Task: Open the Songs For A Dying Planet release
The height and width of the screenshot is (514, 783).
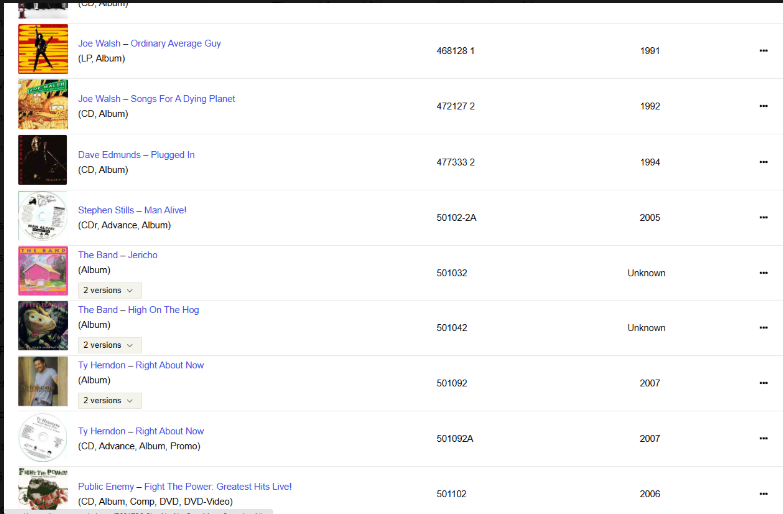Action: [183, 99]
